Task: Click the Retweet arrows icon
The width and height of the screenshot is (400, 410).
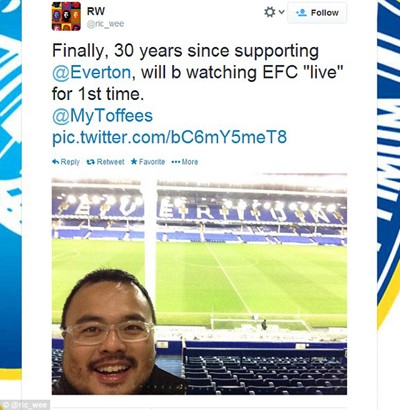Action: [x=91, y=162]
